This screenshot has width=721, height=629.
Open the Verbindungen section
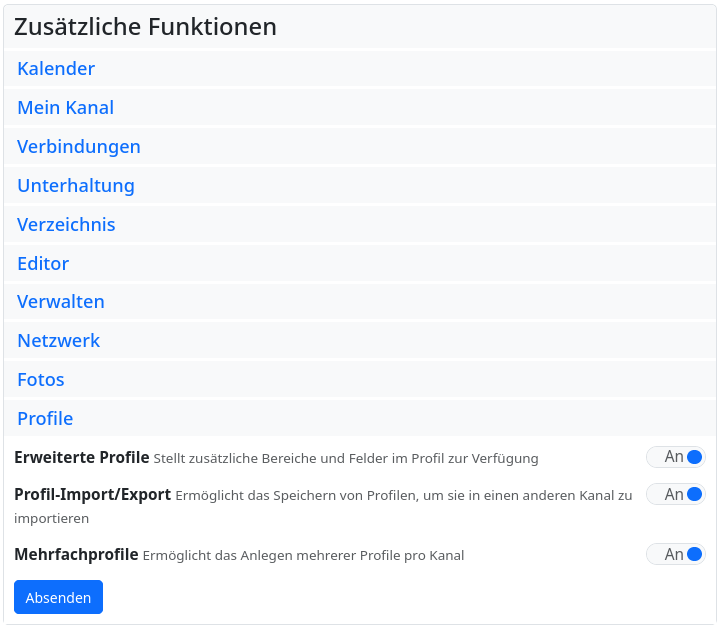coord(79,147)
